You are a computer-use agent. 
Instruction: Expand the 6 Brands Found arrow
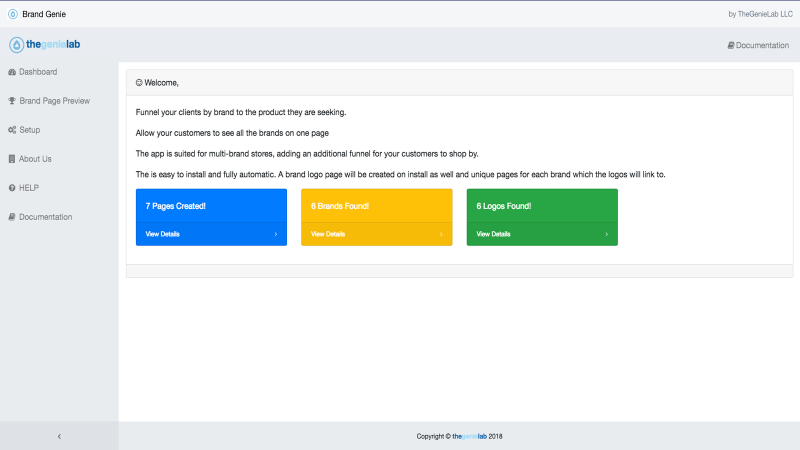coord(441,234)
